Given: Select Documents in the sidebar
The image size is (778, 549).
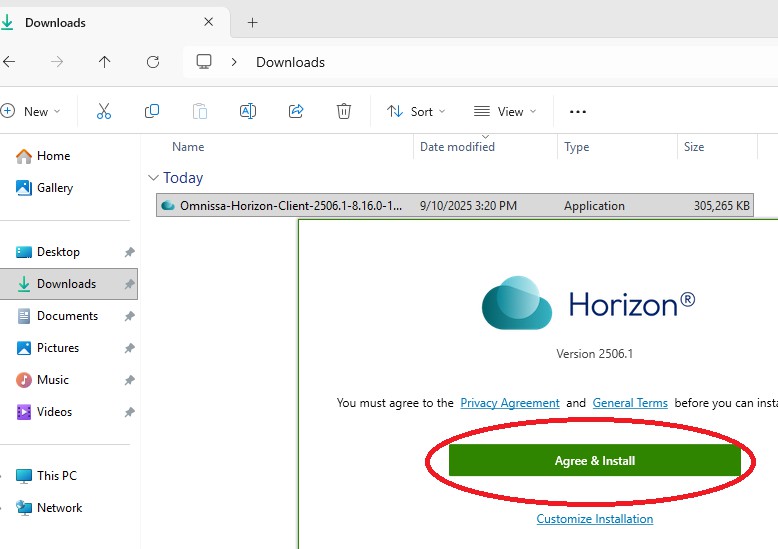Looking at the screenshot, I should point(67,316).
